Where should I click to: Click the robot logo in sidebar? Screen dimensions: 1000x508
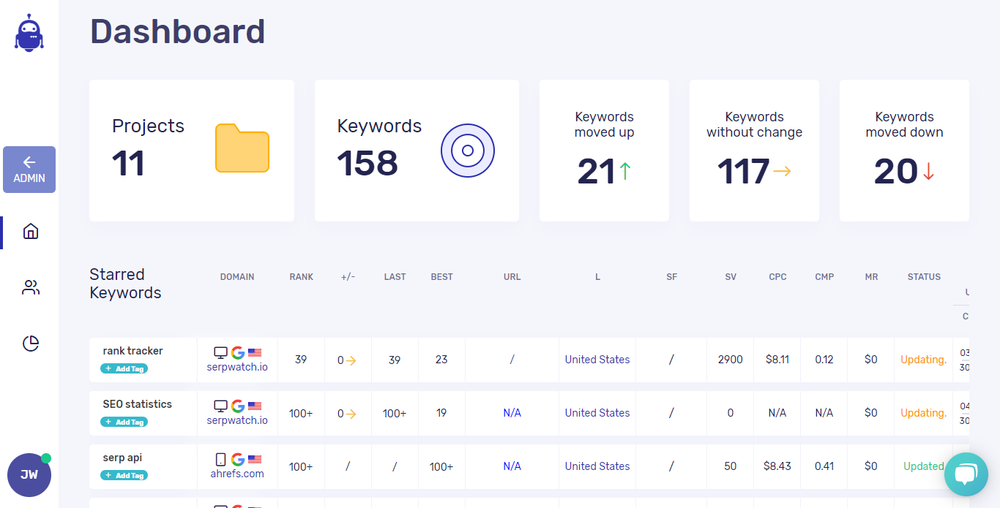[29, 33]
